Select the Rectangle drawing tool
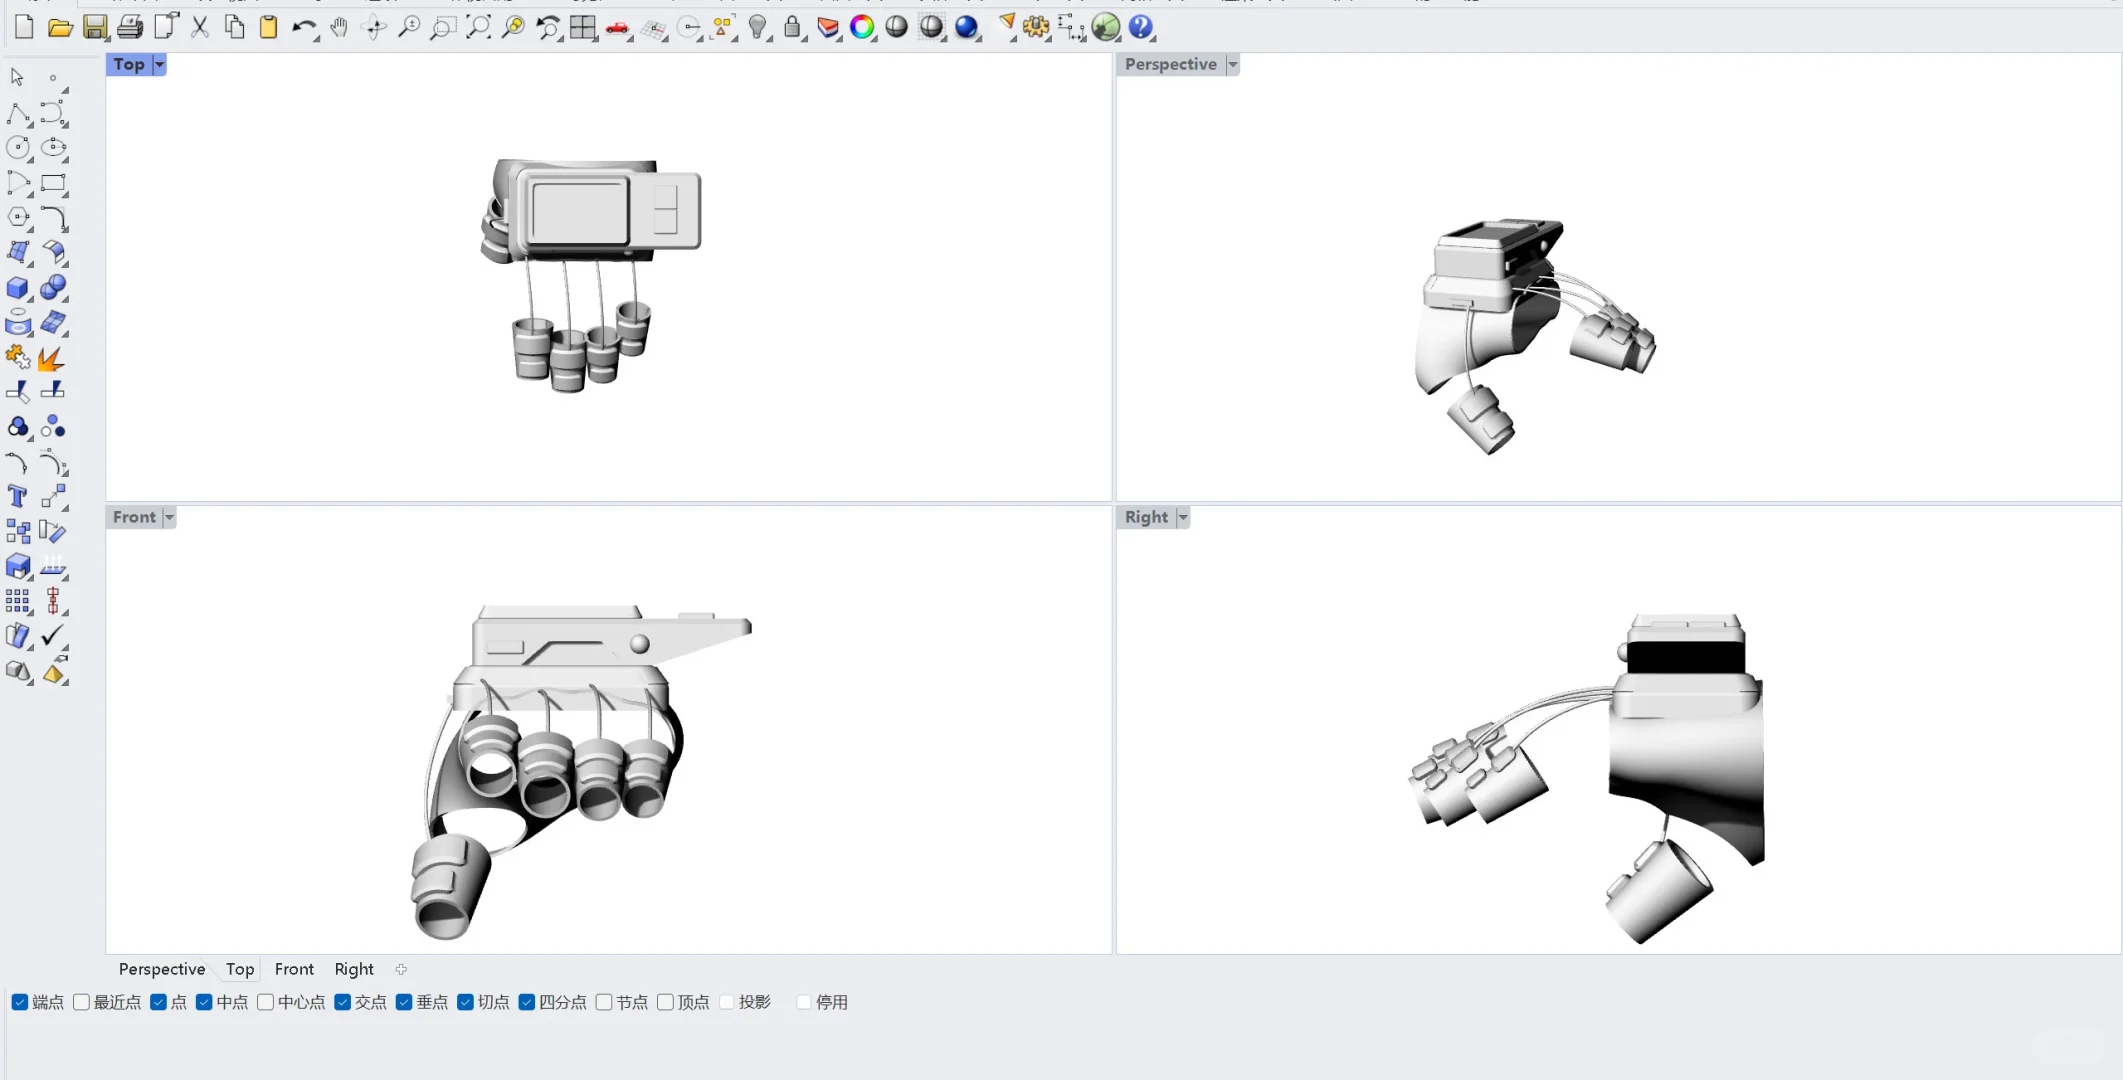Viewport: 2123px width, 1080px height. point(53,183)
